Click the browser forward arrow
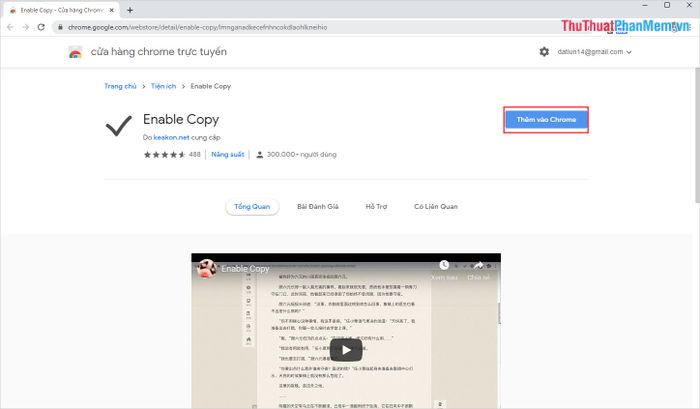The image size is (700, 409). [25, 27]
